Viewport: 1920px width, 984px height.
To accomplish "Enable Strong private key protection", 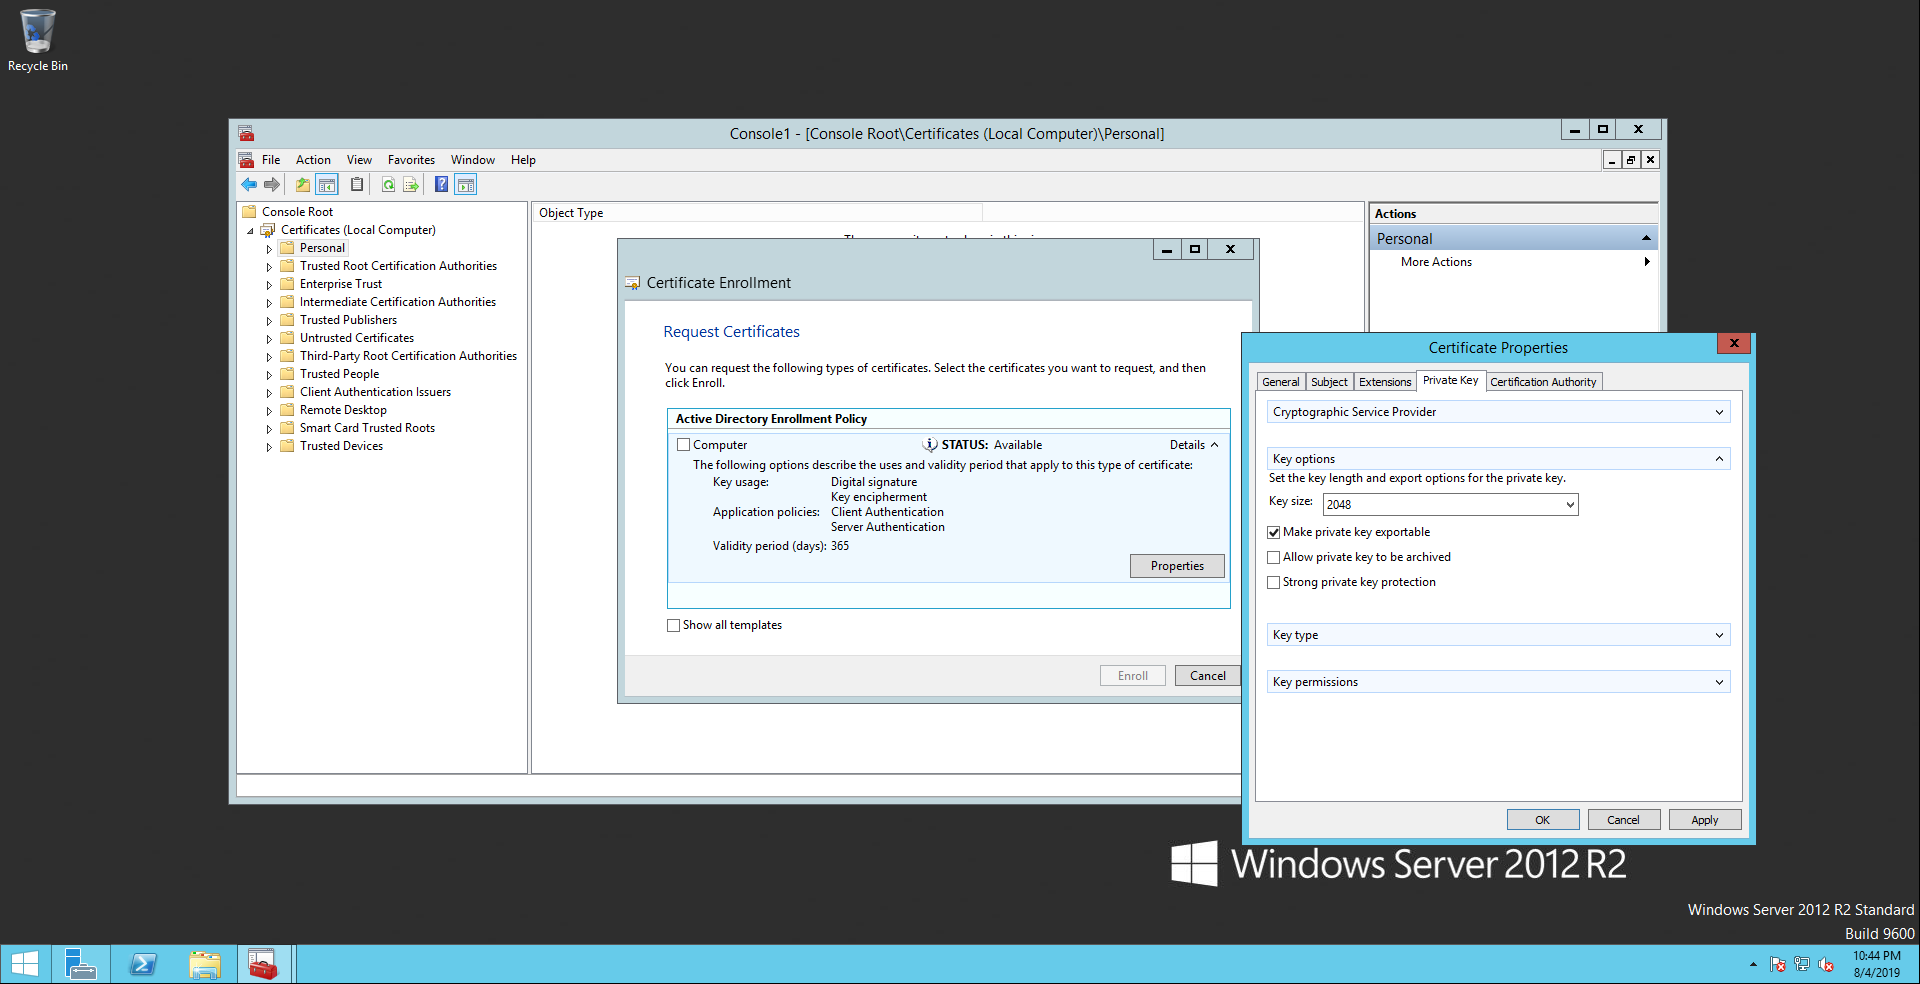I will (x=1274, y=583).
